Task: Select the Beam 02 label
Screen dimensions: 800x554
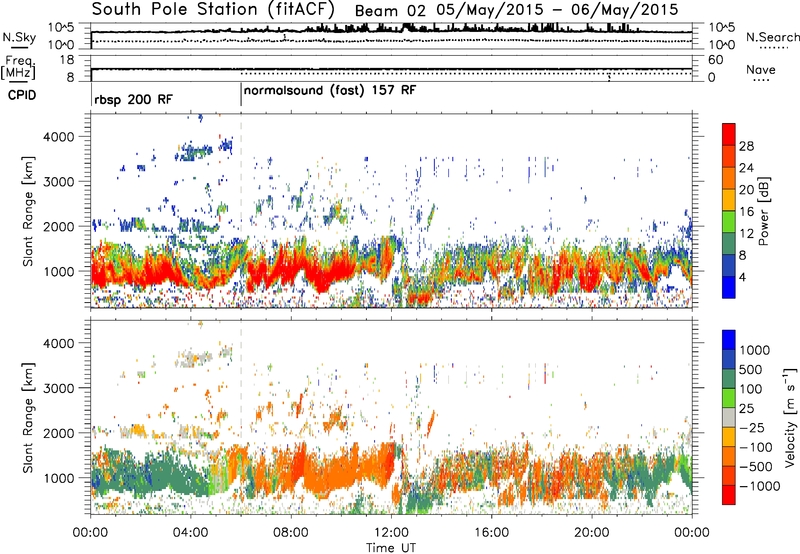Action: [390, 11]
